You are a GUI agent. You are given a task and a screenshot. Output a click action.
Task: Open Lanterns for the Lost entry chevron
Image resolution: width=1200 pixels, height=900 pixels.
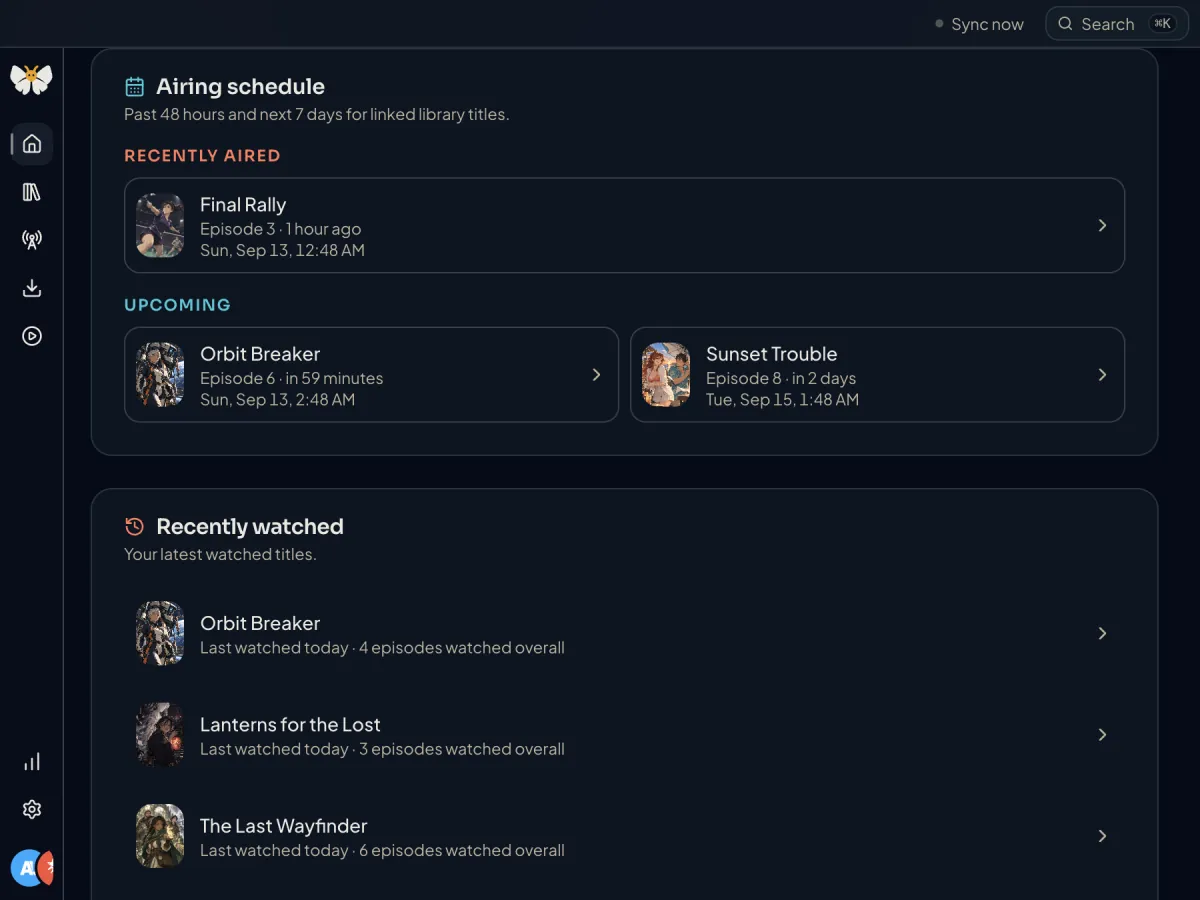click(1102, 735)
